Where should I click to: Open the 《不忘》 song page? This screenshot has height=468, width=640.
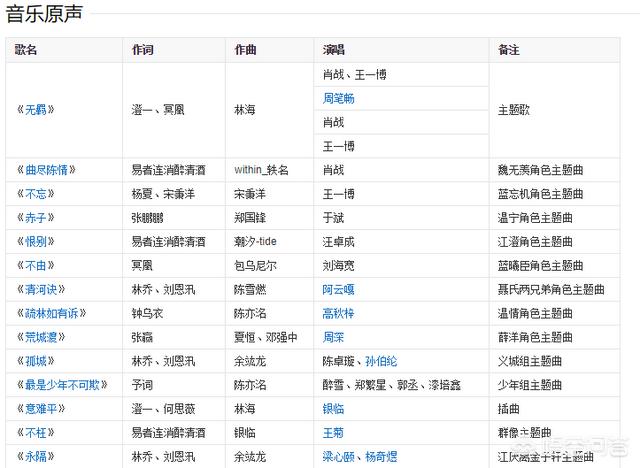tap(34, 194)
